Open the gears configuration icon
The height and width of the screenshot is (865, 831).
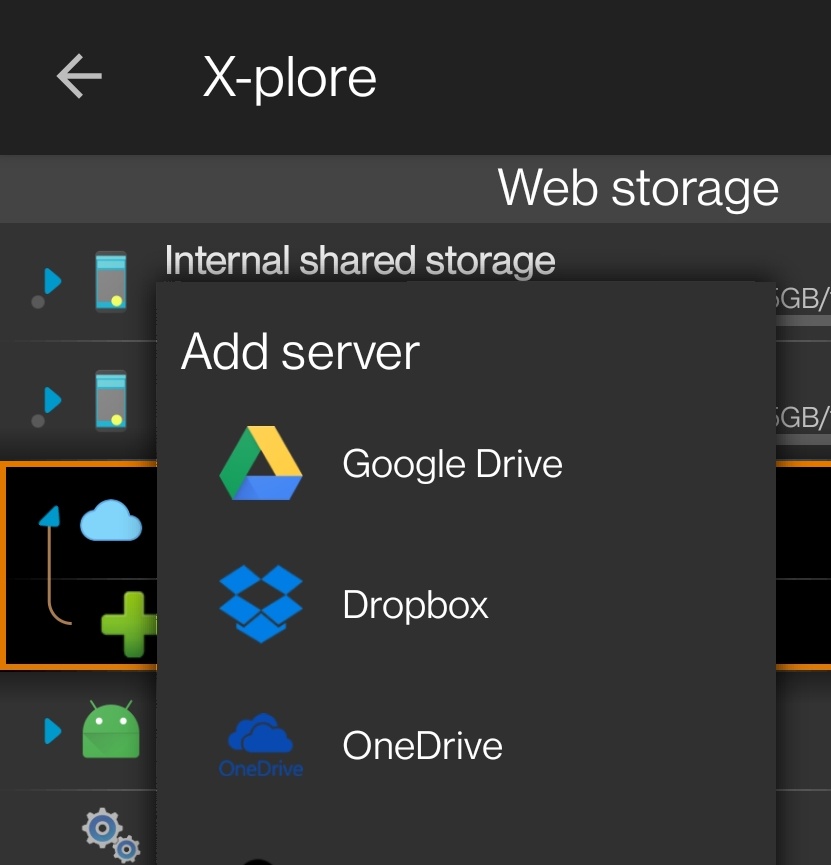(110, 834)
